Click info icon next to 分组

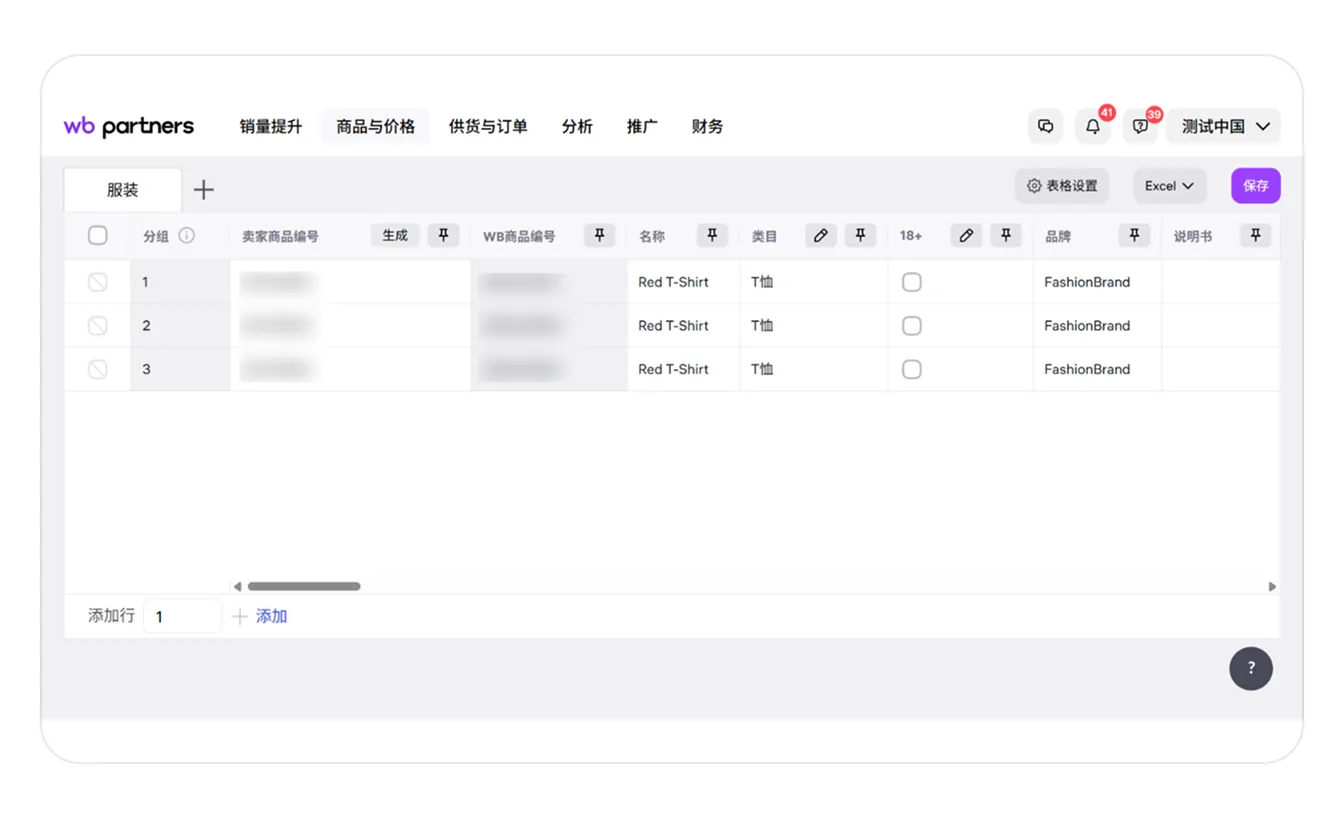click(186, 236)
